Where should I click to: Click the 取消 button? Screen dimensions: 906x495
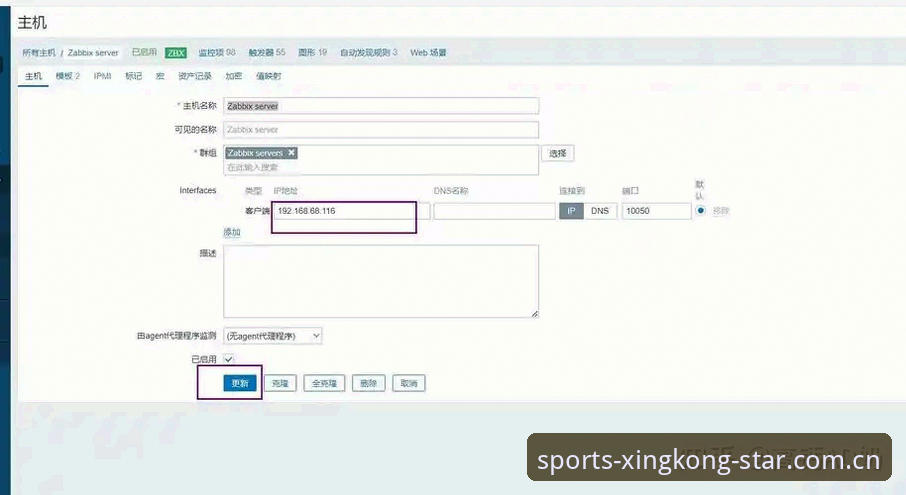tap(409, 383)
